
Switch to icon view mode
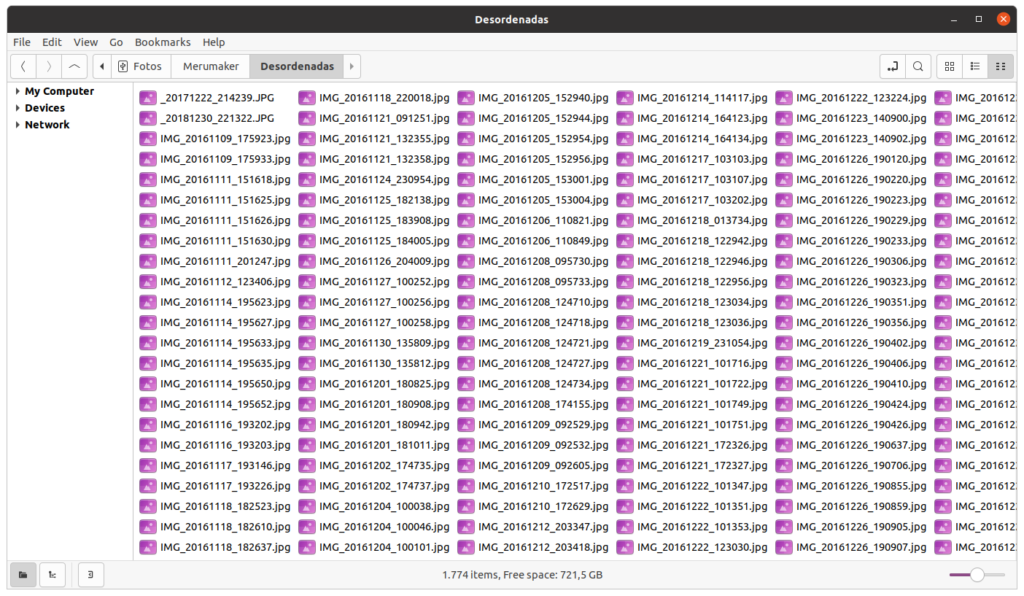[x=949, y=67]
